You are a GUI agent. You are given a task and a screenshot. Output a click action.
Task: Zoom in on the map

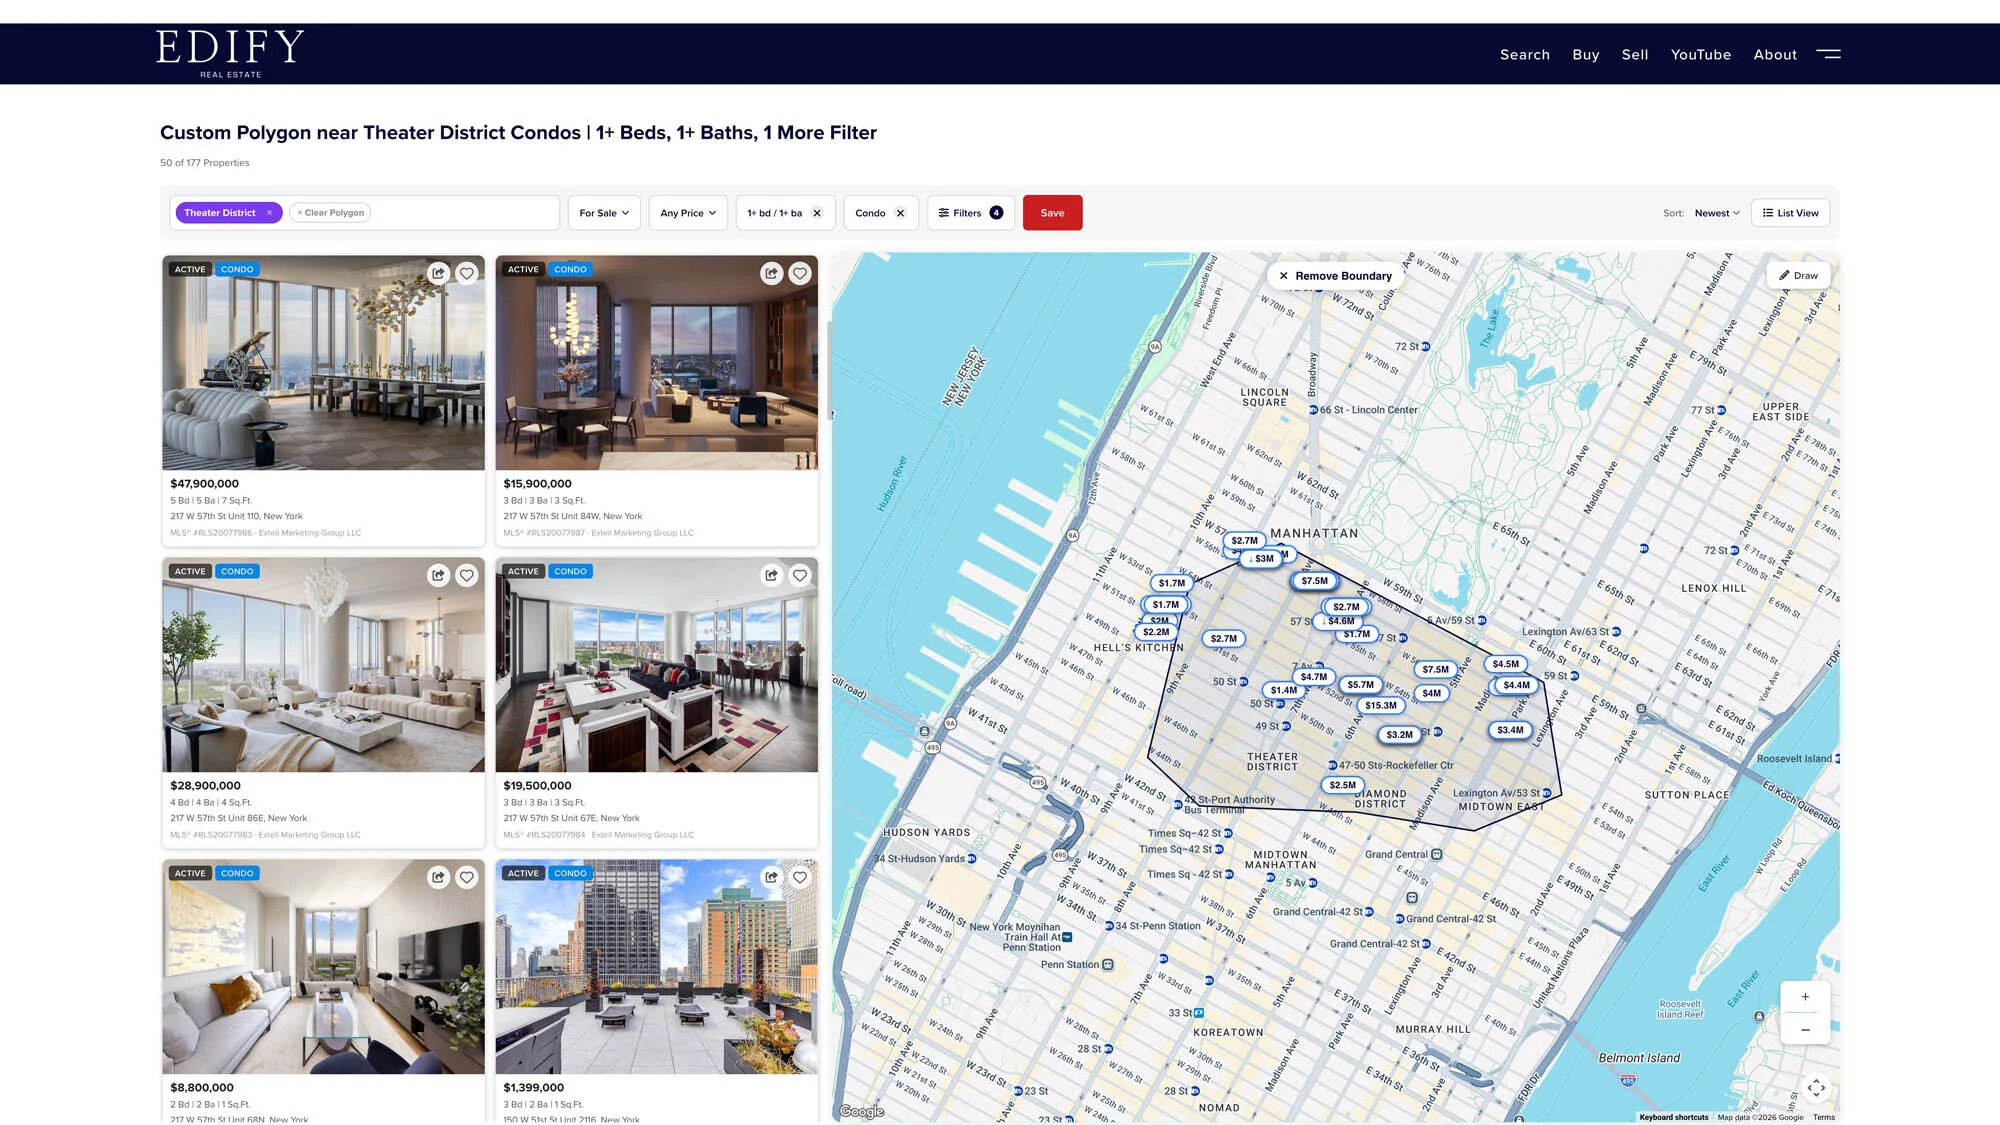pos(1804,996)
